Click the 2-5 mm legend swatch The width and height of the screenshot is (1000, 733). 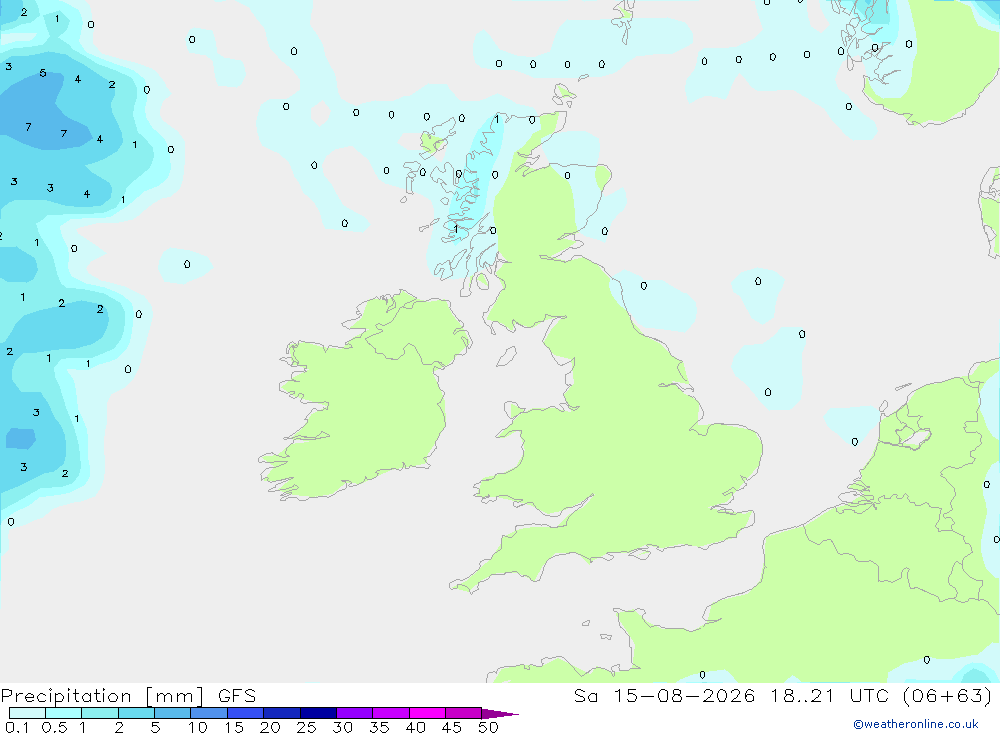136,713
